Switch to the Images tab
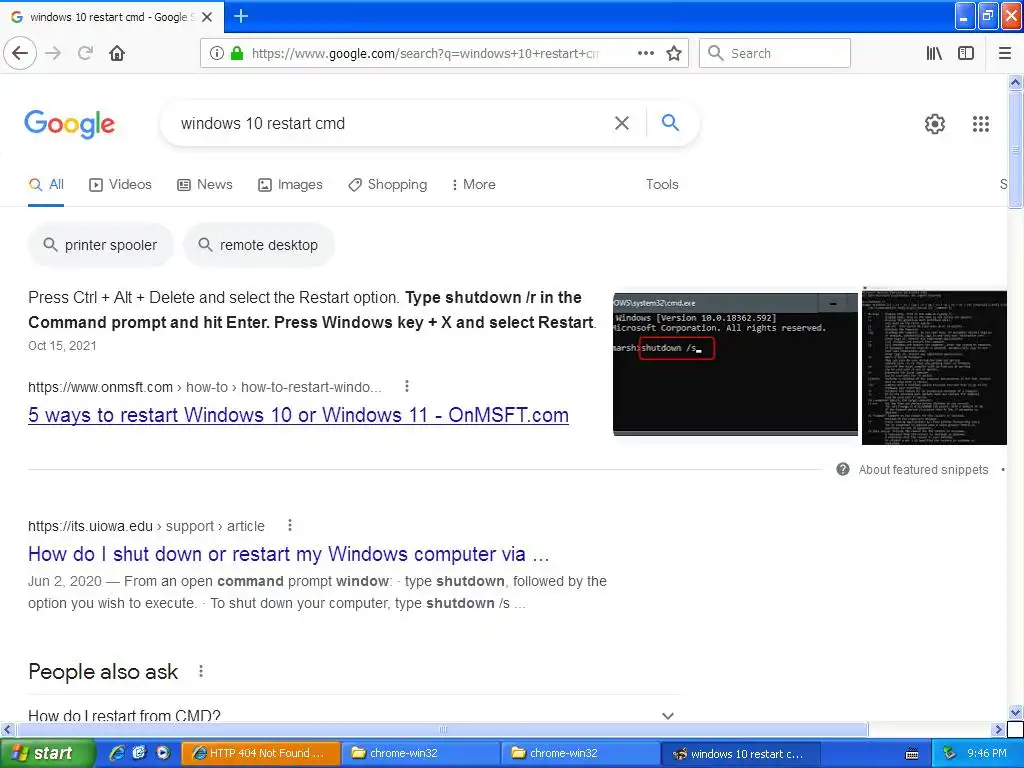The height and width of the screenshot is (768, 1024). (290, 185)
